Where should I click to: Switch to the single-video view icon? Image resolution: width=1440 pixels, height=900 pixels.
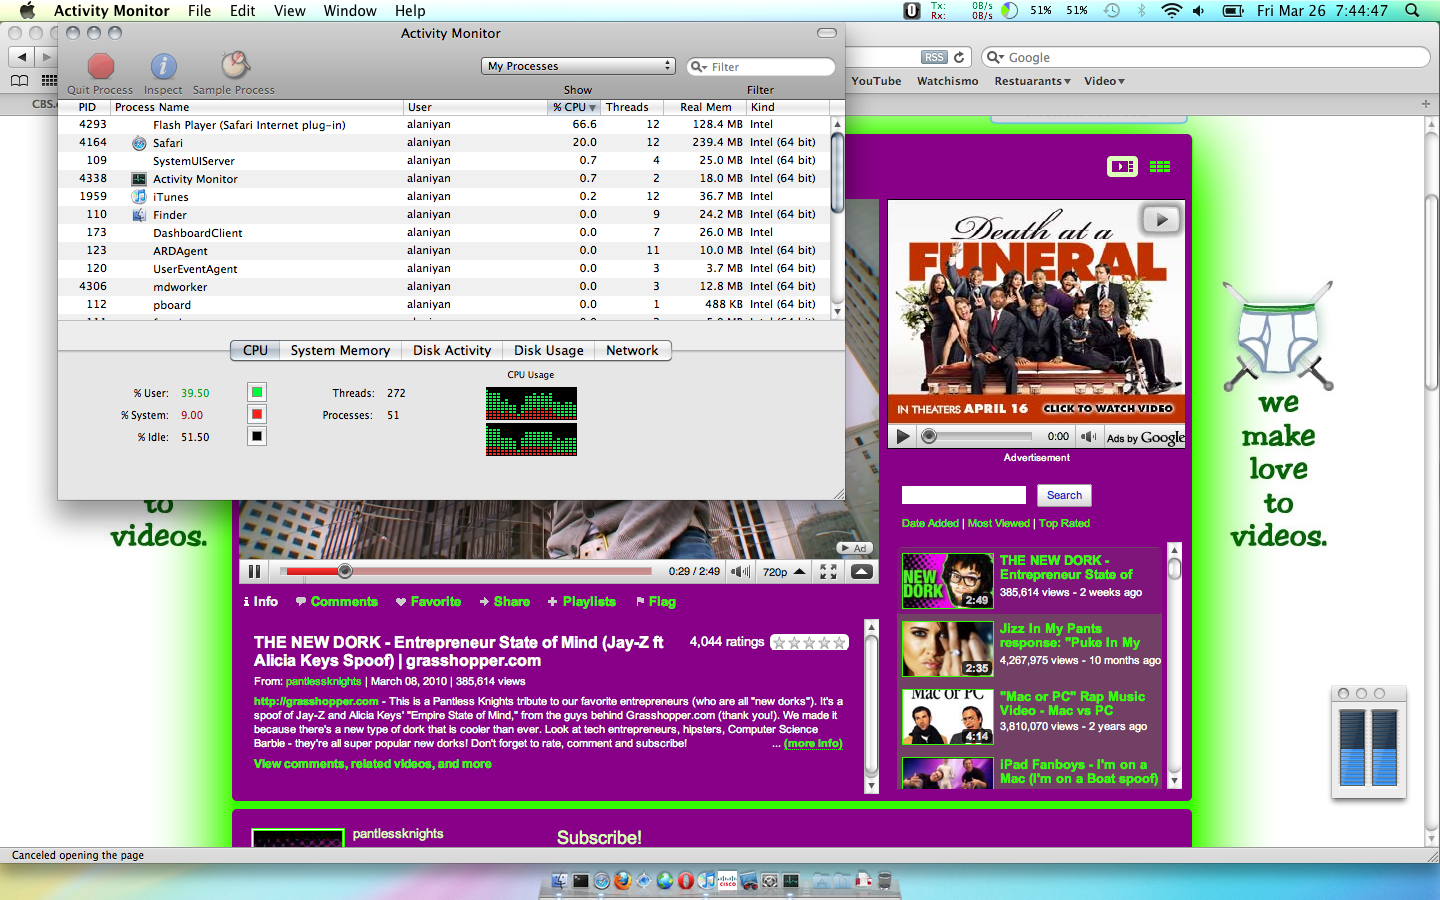click(x=1122, y=167)
